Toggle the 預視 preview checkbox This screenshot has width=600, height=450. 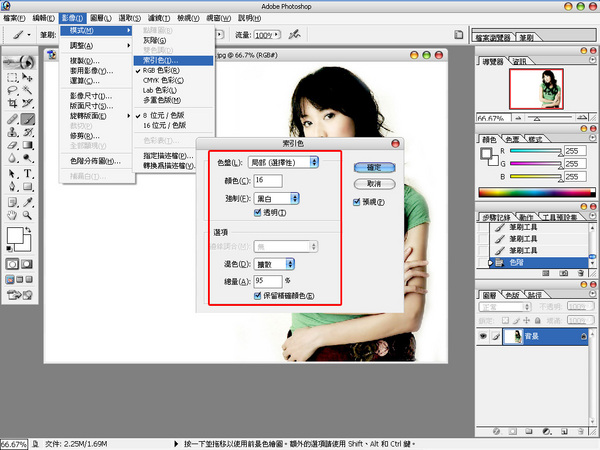pyautogui.click(x=356, y=202)
